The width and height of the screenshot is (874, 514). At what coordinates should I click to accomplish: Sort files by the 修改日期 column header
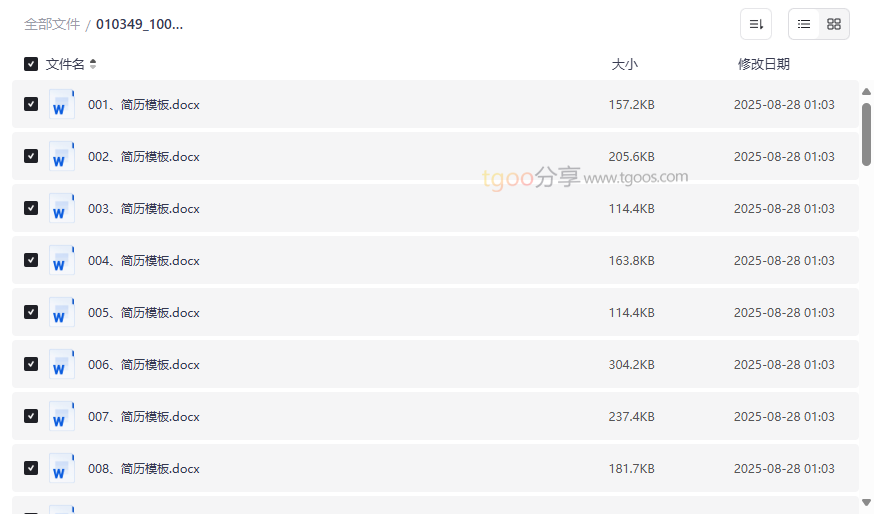pos(763,64)
